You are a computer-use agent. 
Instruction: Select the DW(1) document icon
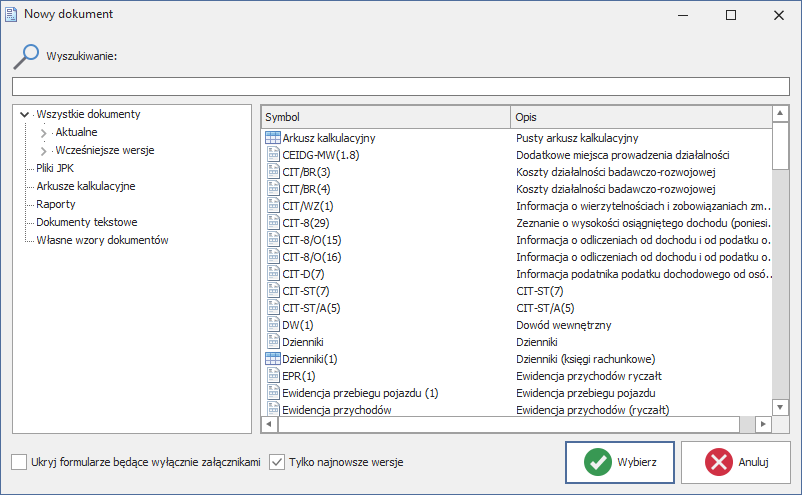[x=273, y=325]
